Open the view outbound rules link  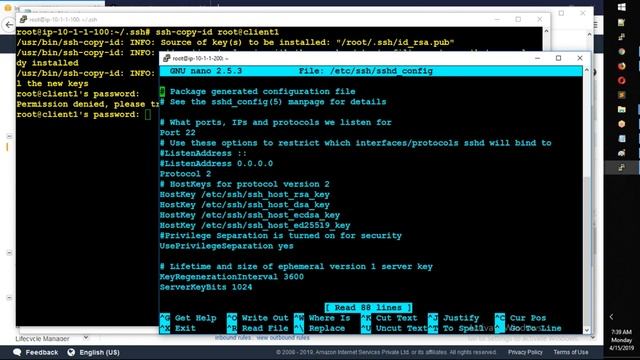pos(282,338)
